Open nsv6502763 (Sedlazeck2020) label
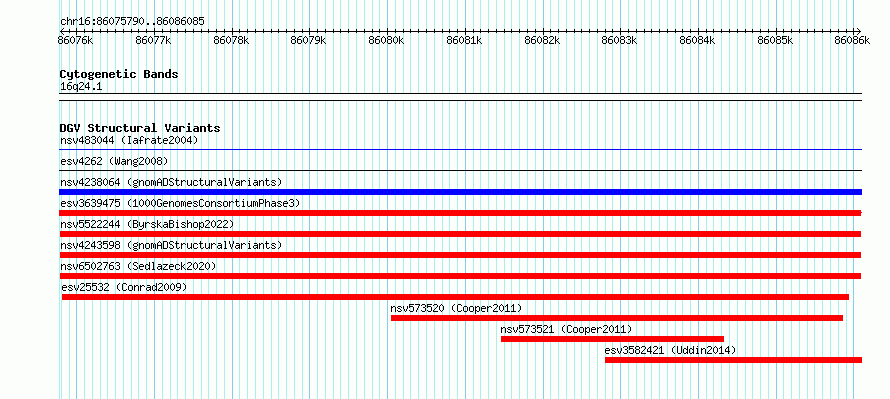 click(x=138, y=266)
